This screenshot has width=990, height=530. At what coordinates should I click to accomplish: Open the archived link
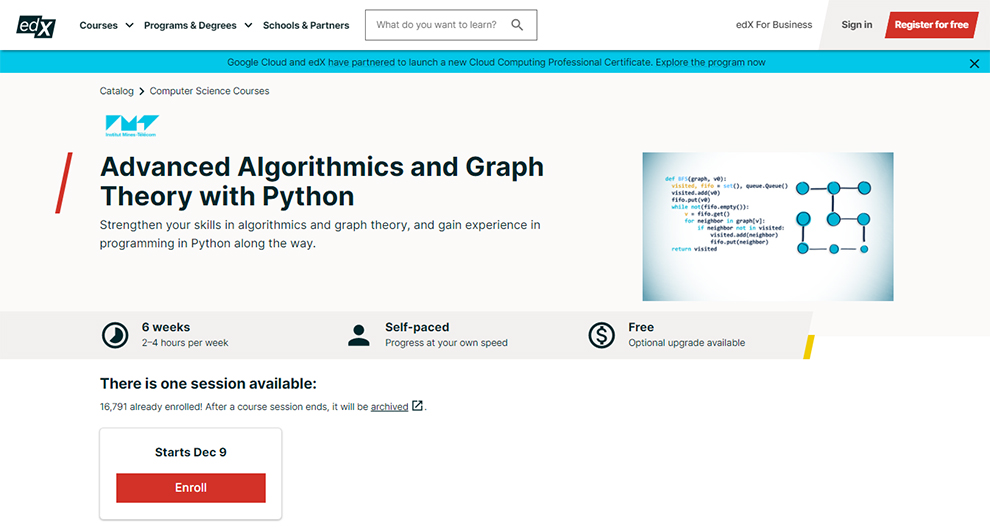click(389, 407)
